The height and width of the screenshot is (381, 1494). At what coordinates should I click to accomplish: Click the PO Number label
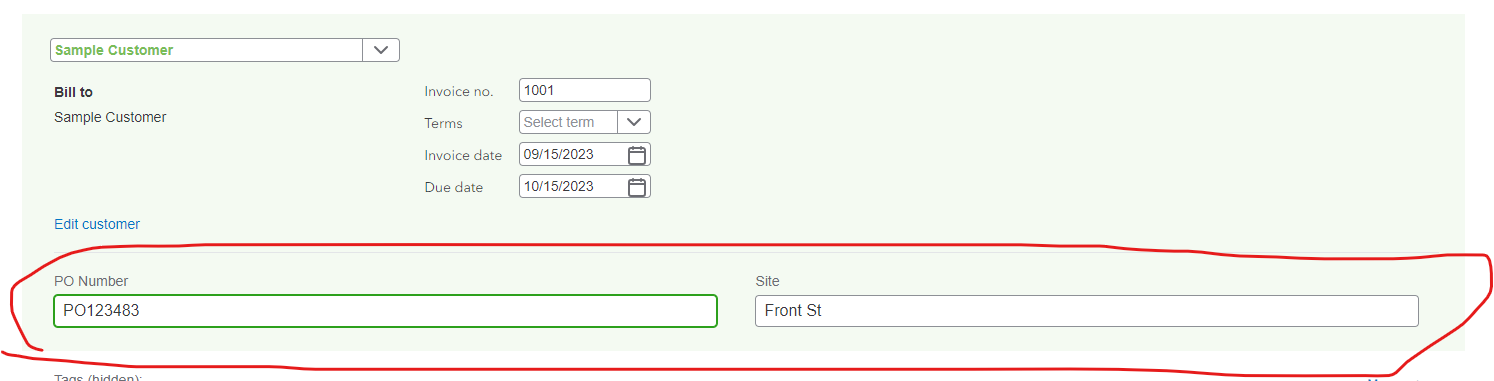(x=91, y=281)
